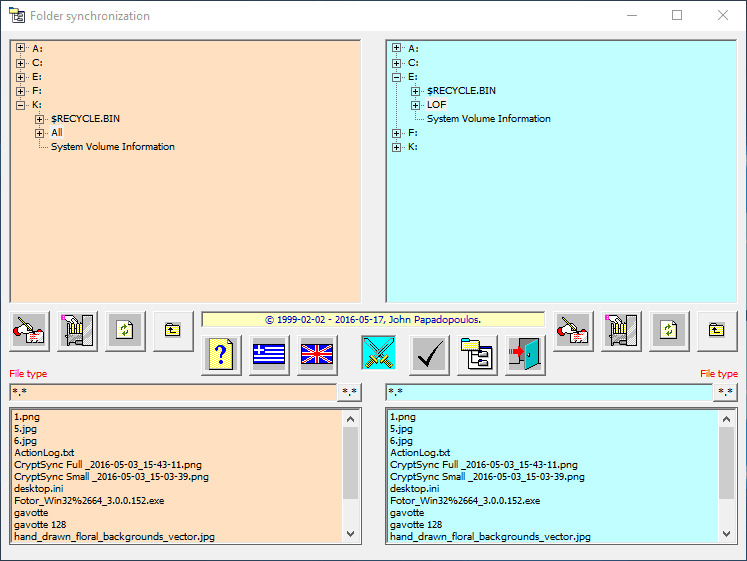Switch language with the British flag icon

tap(317, 355)
